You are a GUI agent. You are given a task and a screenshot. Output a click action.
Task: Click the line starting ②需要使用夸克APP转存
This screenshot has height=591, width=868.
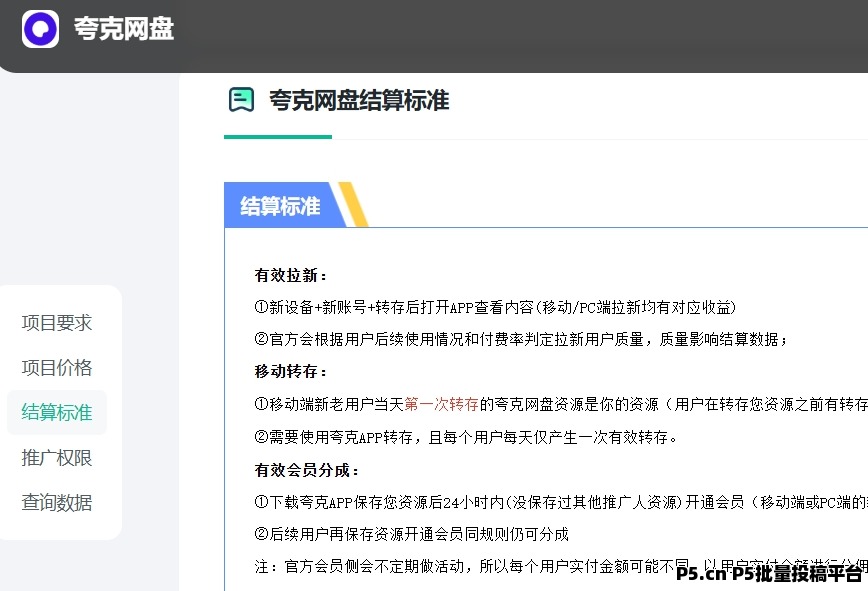click(x=466, y=437)
